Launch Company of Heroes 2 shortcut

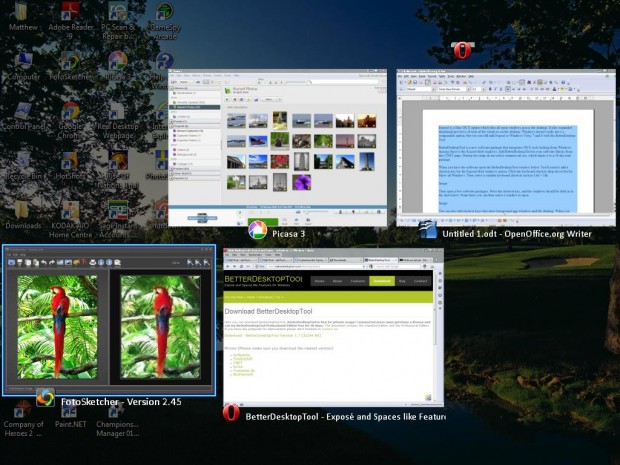pyautogui.click(x=23, y=419)
